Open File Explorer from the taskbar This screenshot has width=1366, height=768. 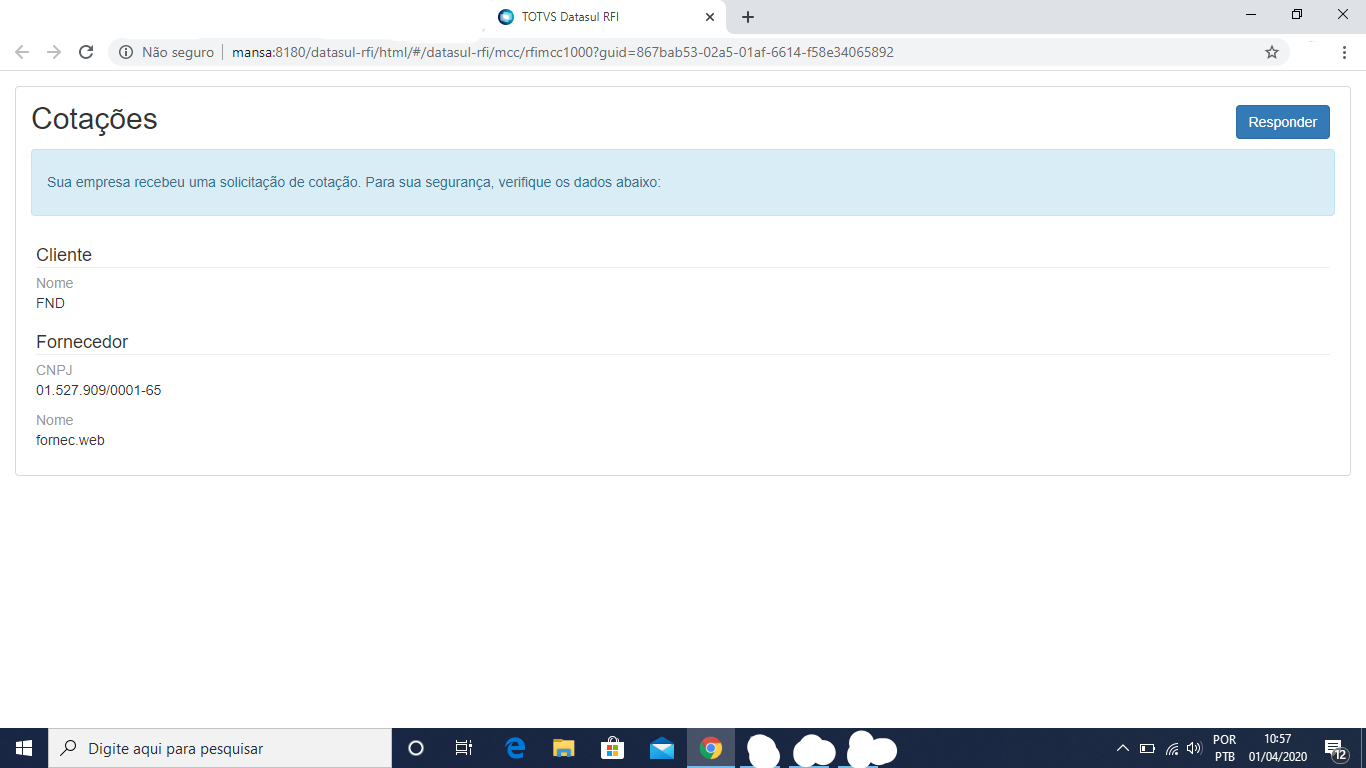(564, 748)
